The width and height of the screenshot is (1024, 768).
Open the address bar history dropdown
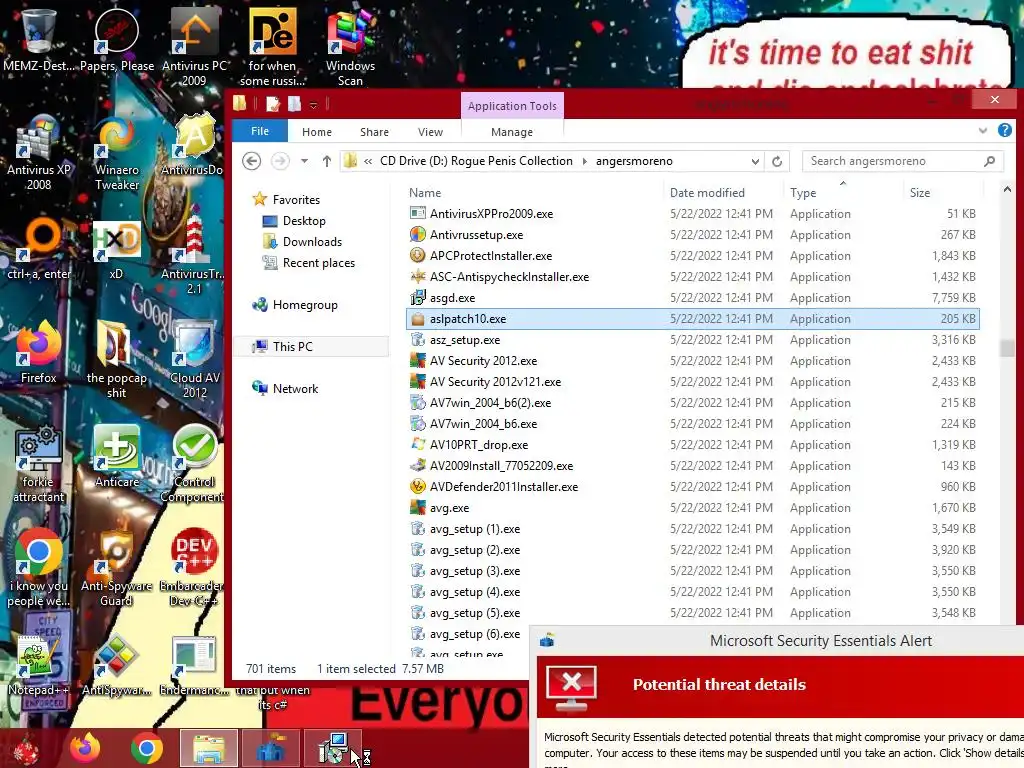point(755,161)
